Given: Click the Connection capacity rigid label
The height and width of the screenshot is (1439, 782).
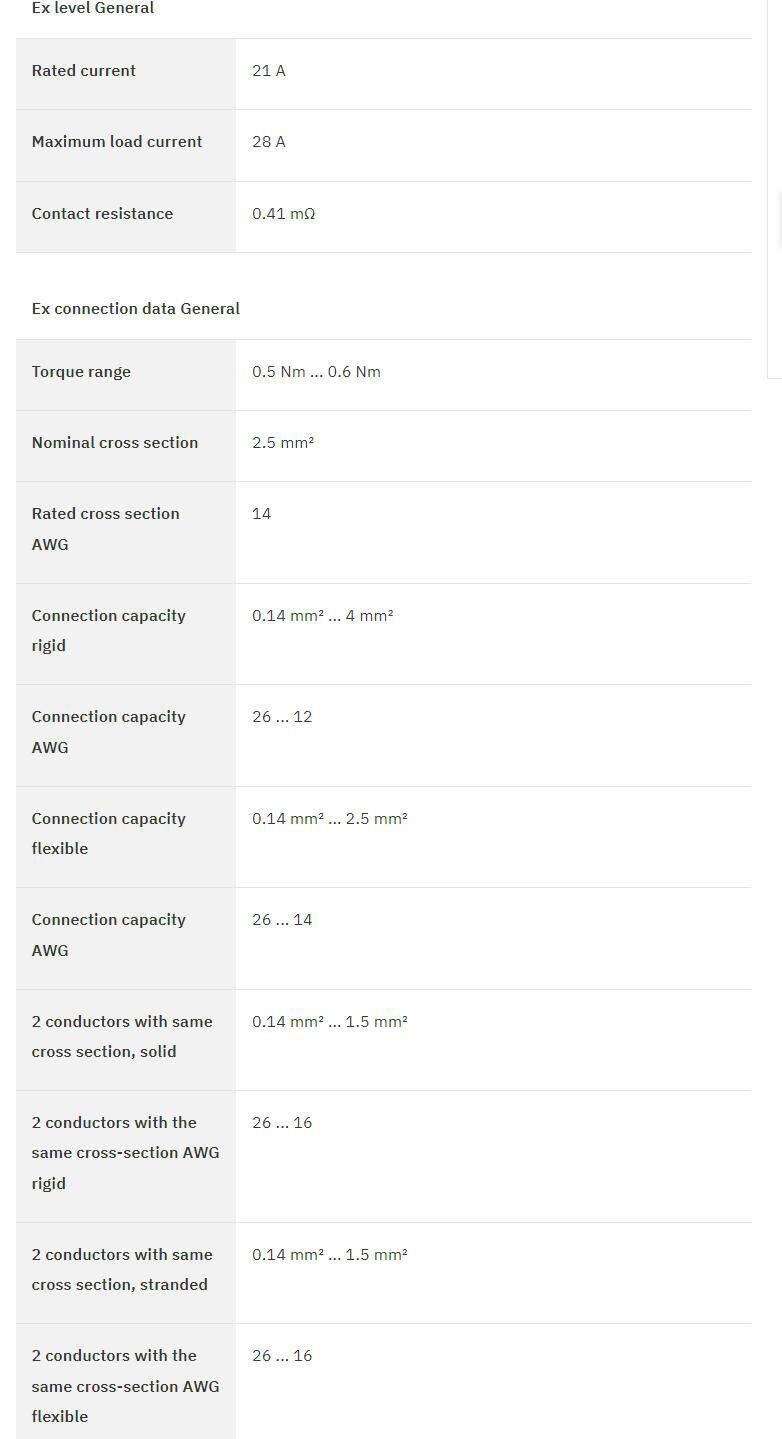Looking at the screenshot, I should coord(108,631).
